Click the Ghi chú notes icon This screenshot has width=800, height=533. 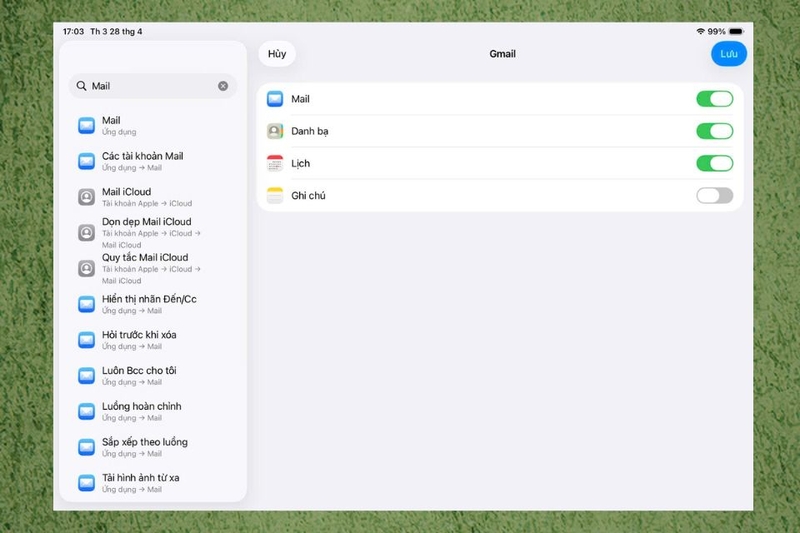[275, 195]
